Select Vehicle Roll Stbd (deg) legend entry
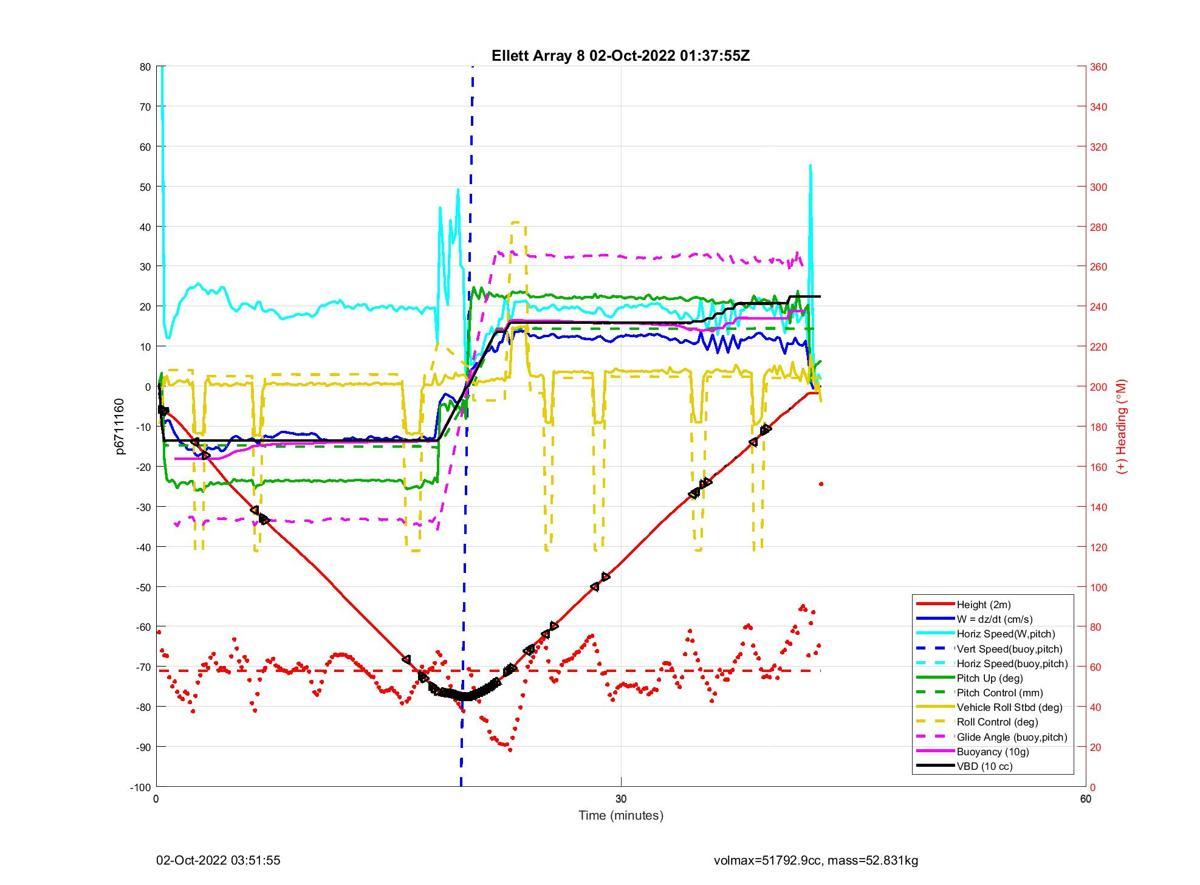Screen dimensions: 1200x885 pyautogui.click(x=1010, y=707)
